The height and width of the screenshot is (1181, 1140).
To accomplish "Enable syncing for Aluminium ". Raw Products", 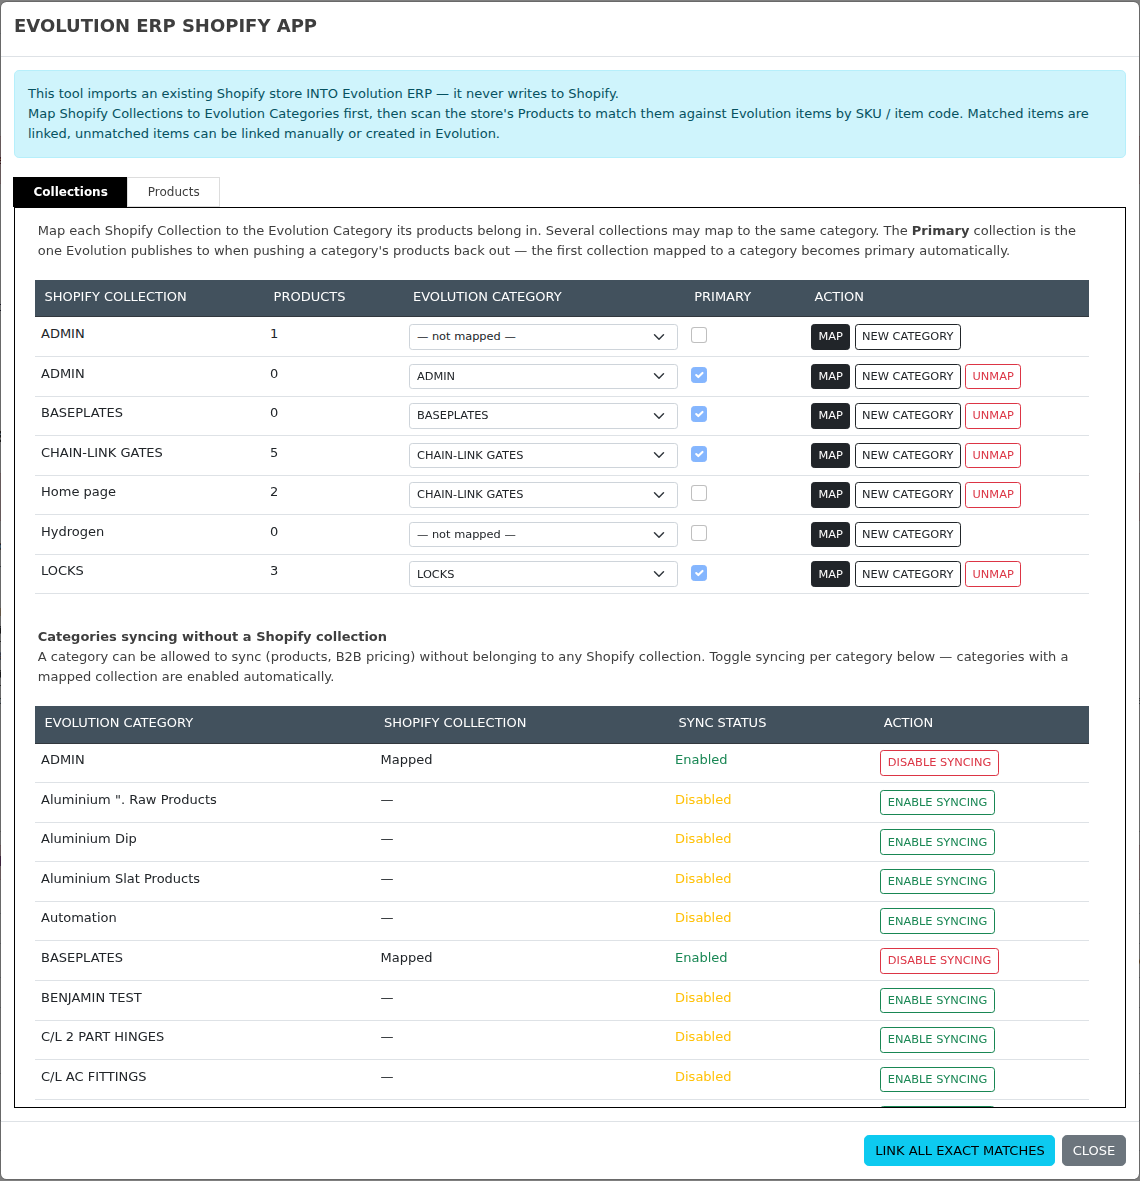I will pos(937,802).
